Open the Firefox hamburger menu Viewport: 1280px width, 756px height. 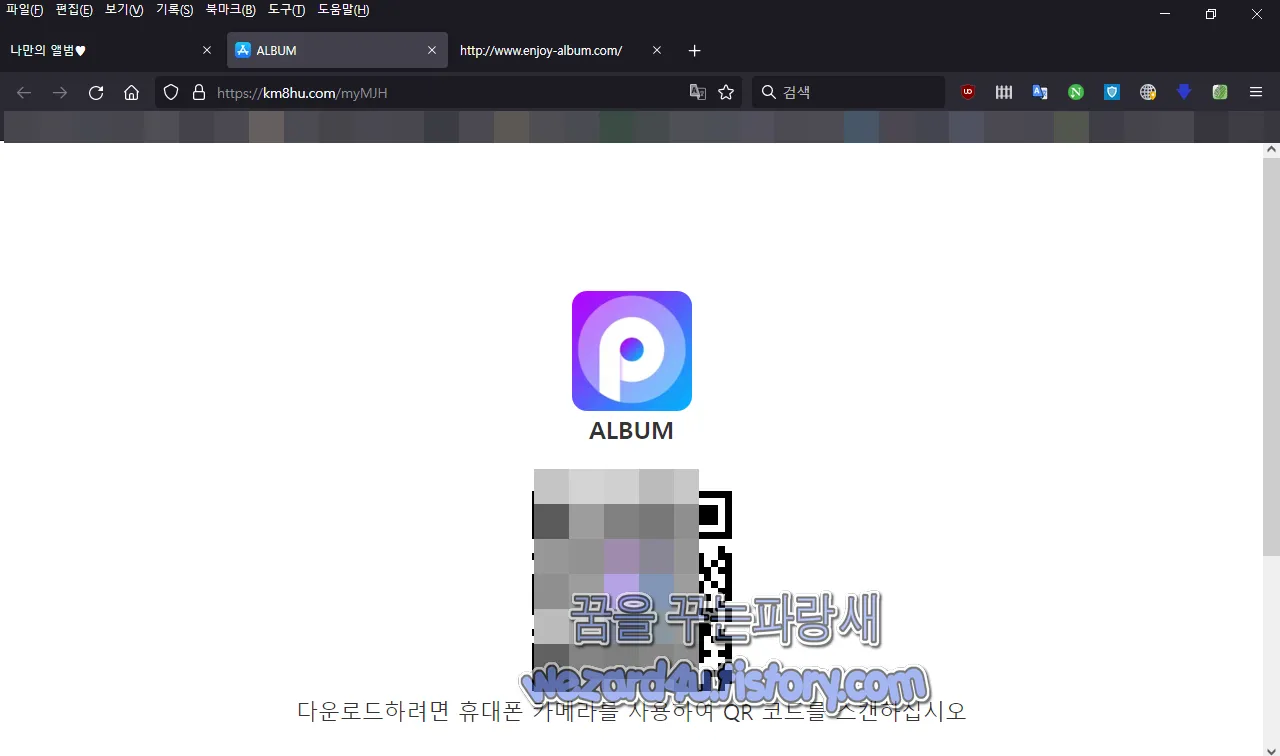point(1256,92)
